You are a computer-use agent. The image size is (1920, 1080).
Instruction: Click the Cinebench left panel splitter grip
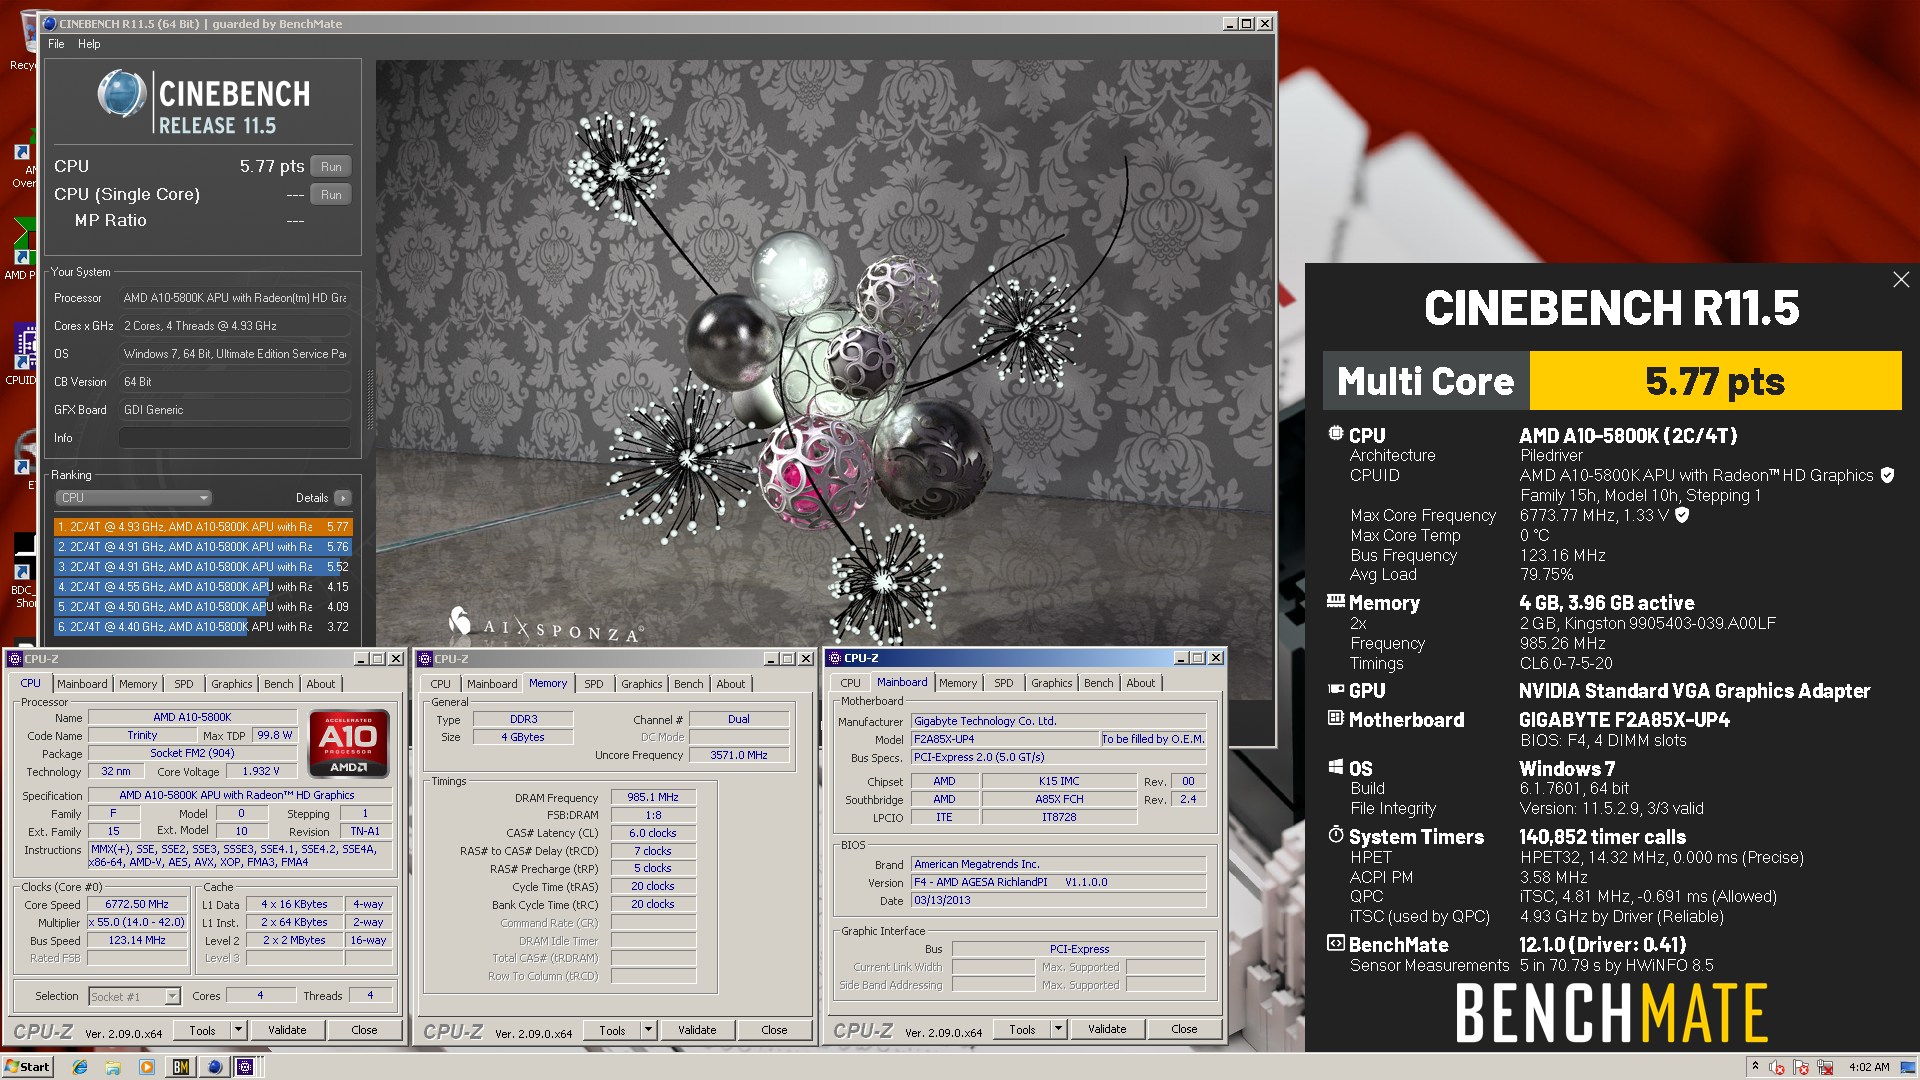pos(370,400)
